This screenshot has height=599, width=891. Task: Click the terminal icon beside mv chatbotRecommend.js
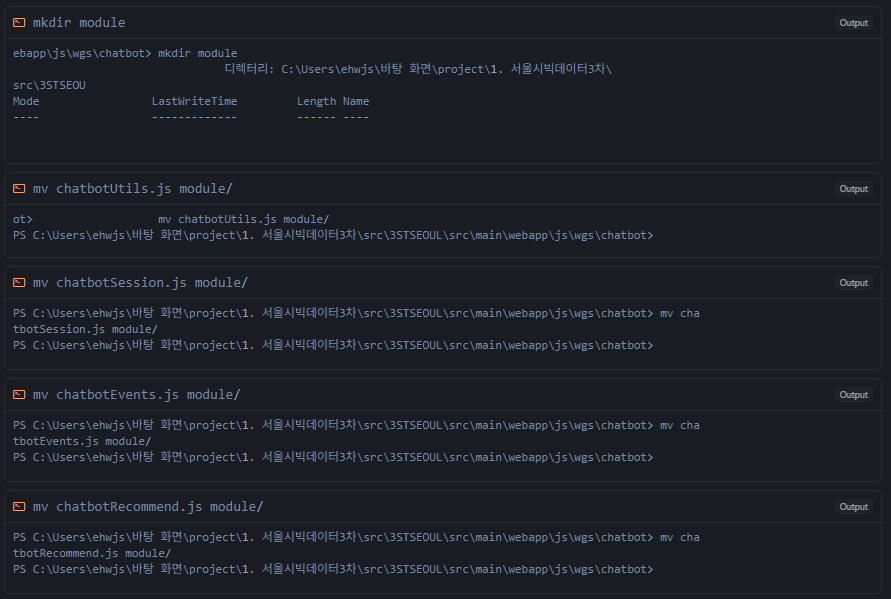pyautogui.click(x=19, y=506)
